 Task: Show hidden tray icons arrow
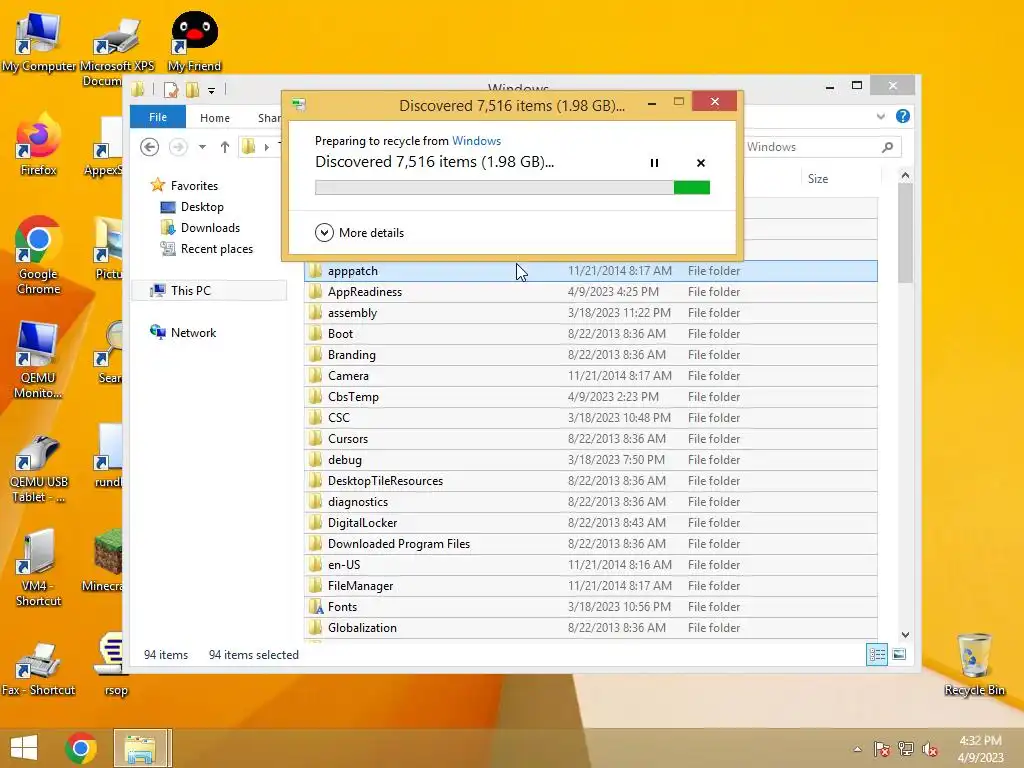click(x=857, y=749)
